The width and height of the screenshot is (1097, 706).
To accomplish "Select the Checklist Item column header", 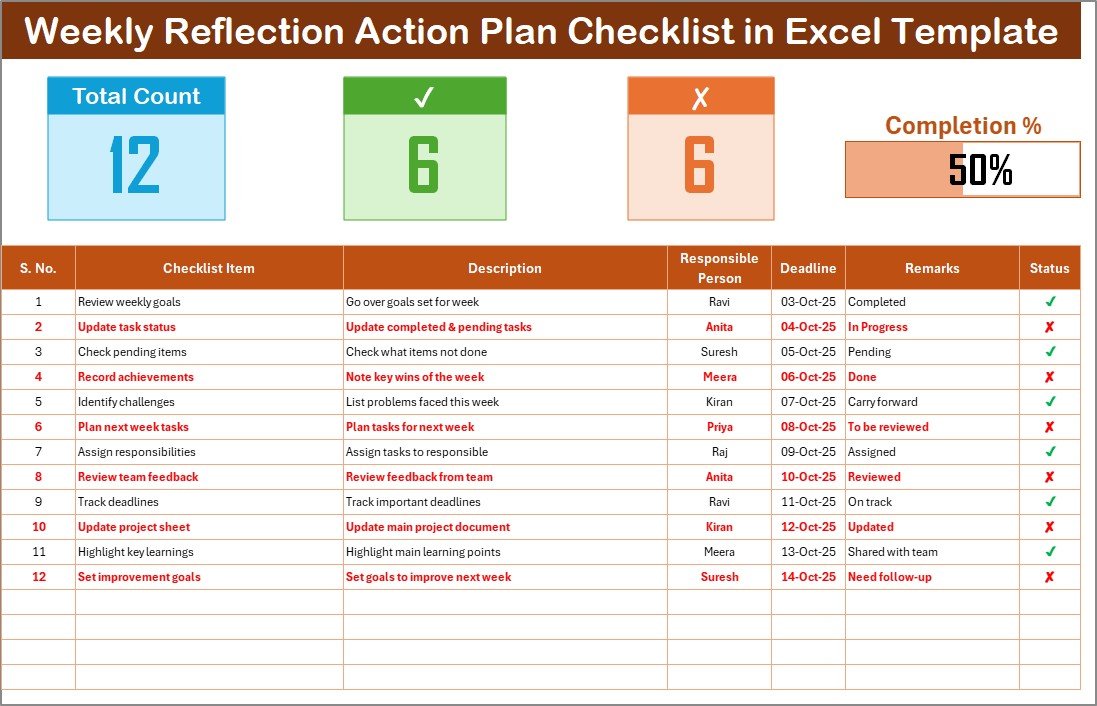I will click(209, 268).
